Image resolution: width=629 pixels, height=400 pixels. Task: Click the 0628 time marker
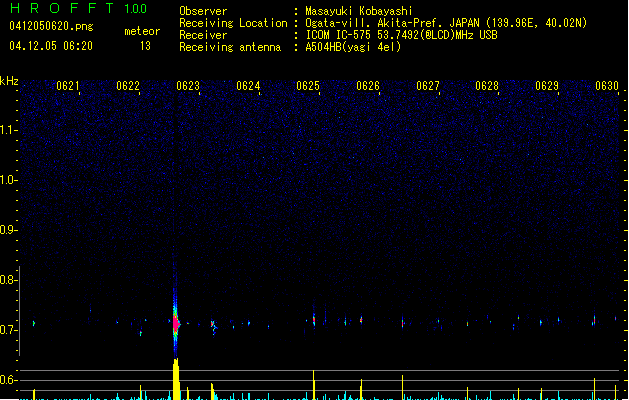487,86
